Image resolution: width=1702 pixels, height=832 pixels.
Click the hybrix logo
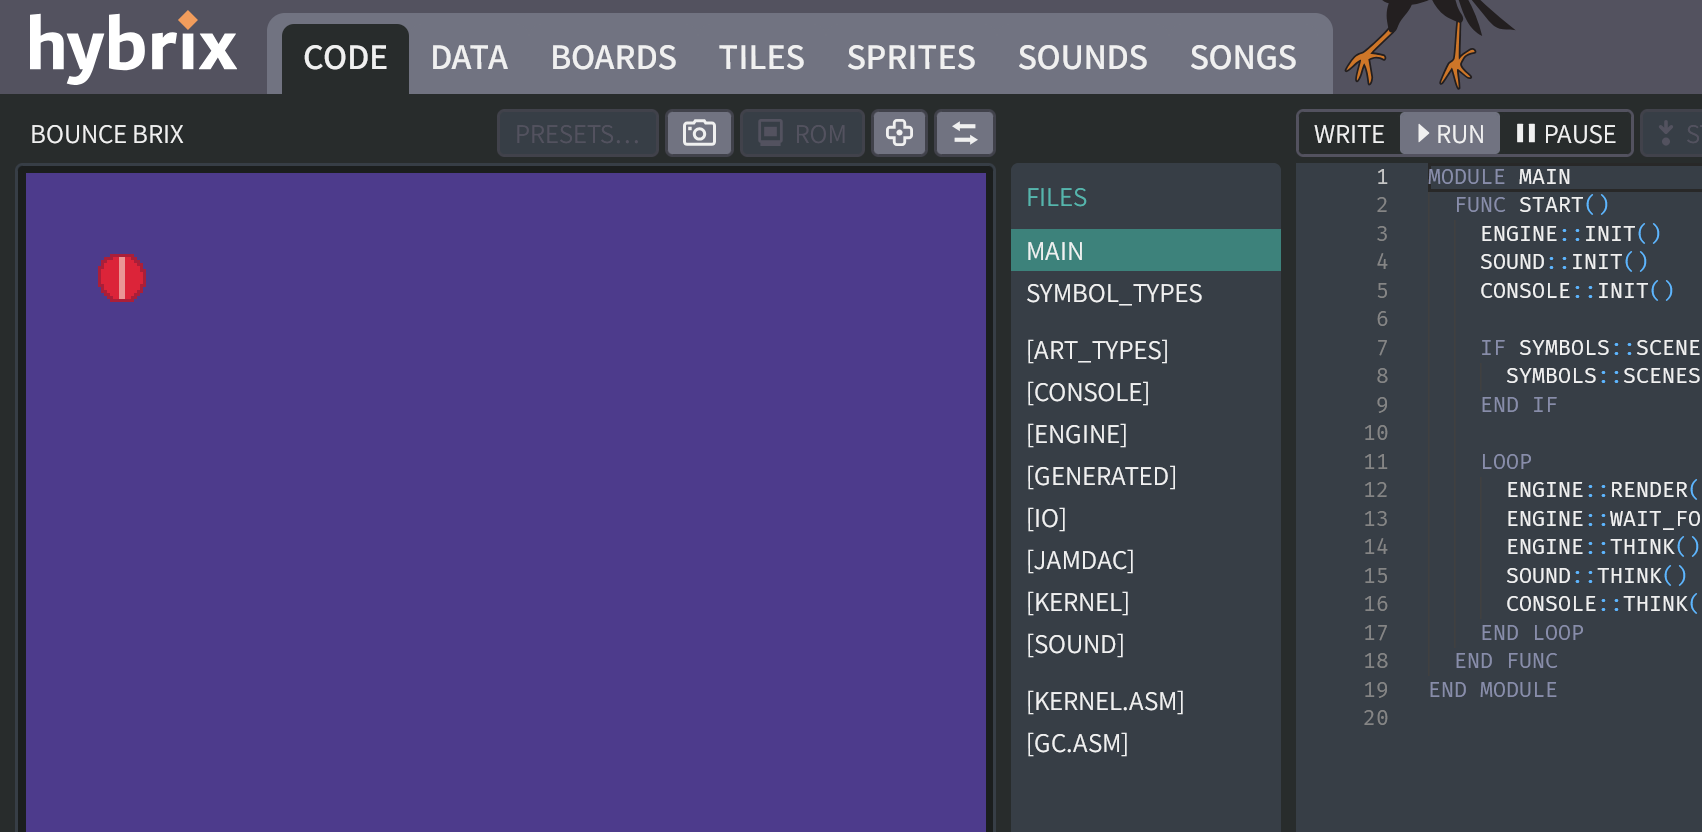point(132,47)
